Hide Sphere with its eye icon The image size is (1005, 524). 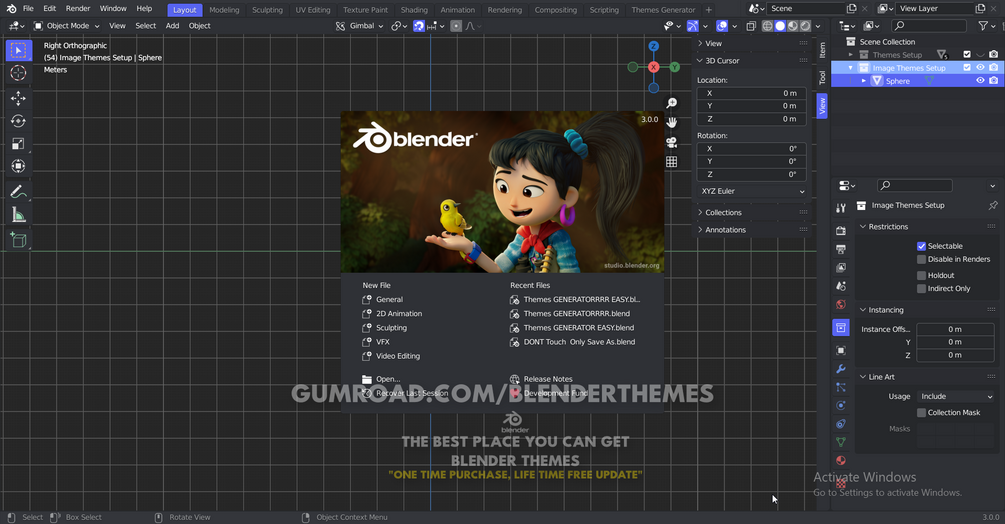click(x=980, y=81)
